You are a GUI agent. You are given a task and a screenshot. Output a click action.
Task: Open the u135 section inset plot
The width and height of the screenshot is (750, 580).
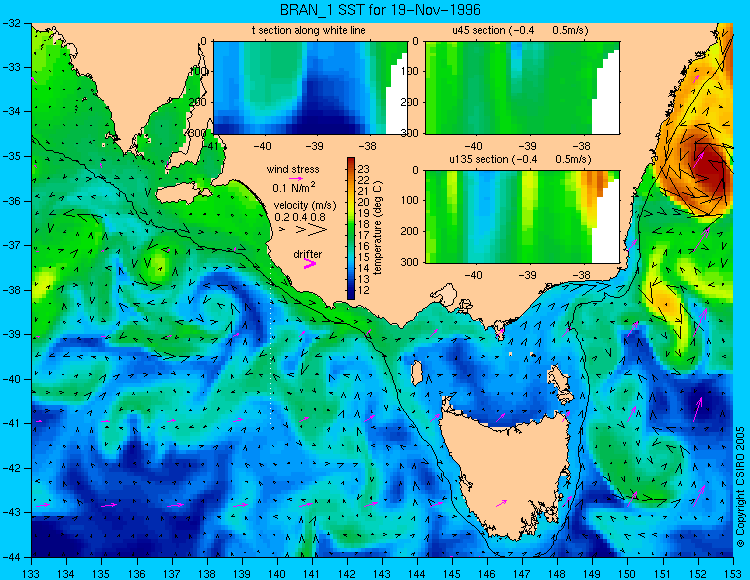point(522,217)
